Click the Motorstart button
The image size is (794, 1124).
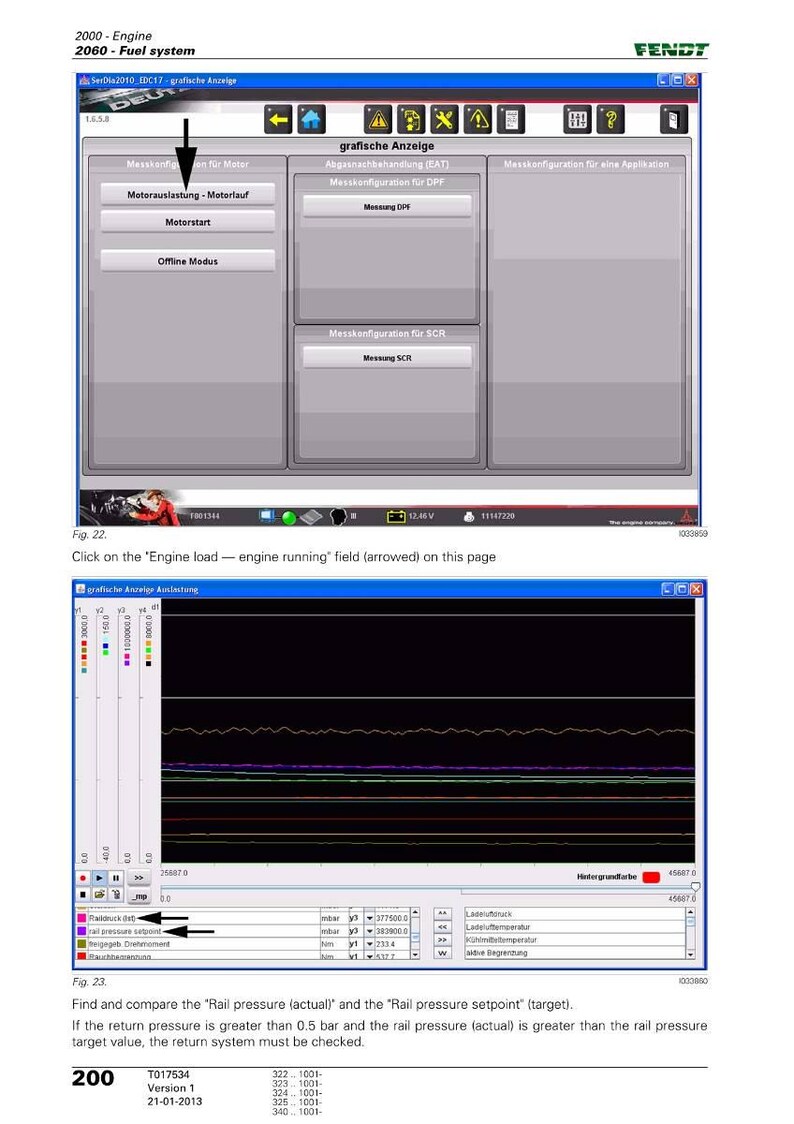point(188,222)
